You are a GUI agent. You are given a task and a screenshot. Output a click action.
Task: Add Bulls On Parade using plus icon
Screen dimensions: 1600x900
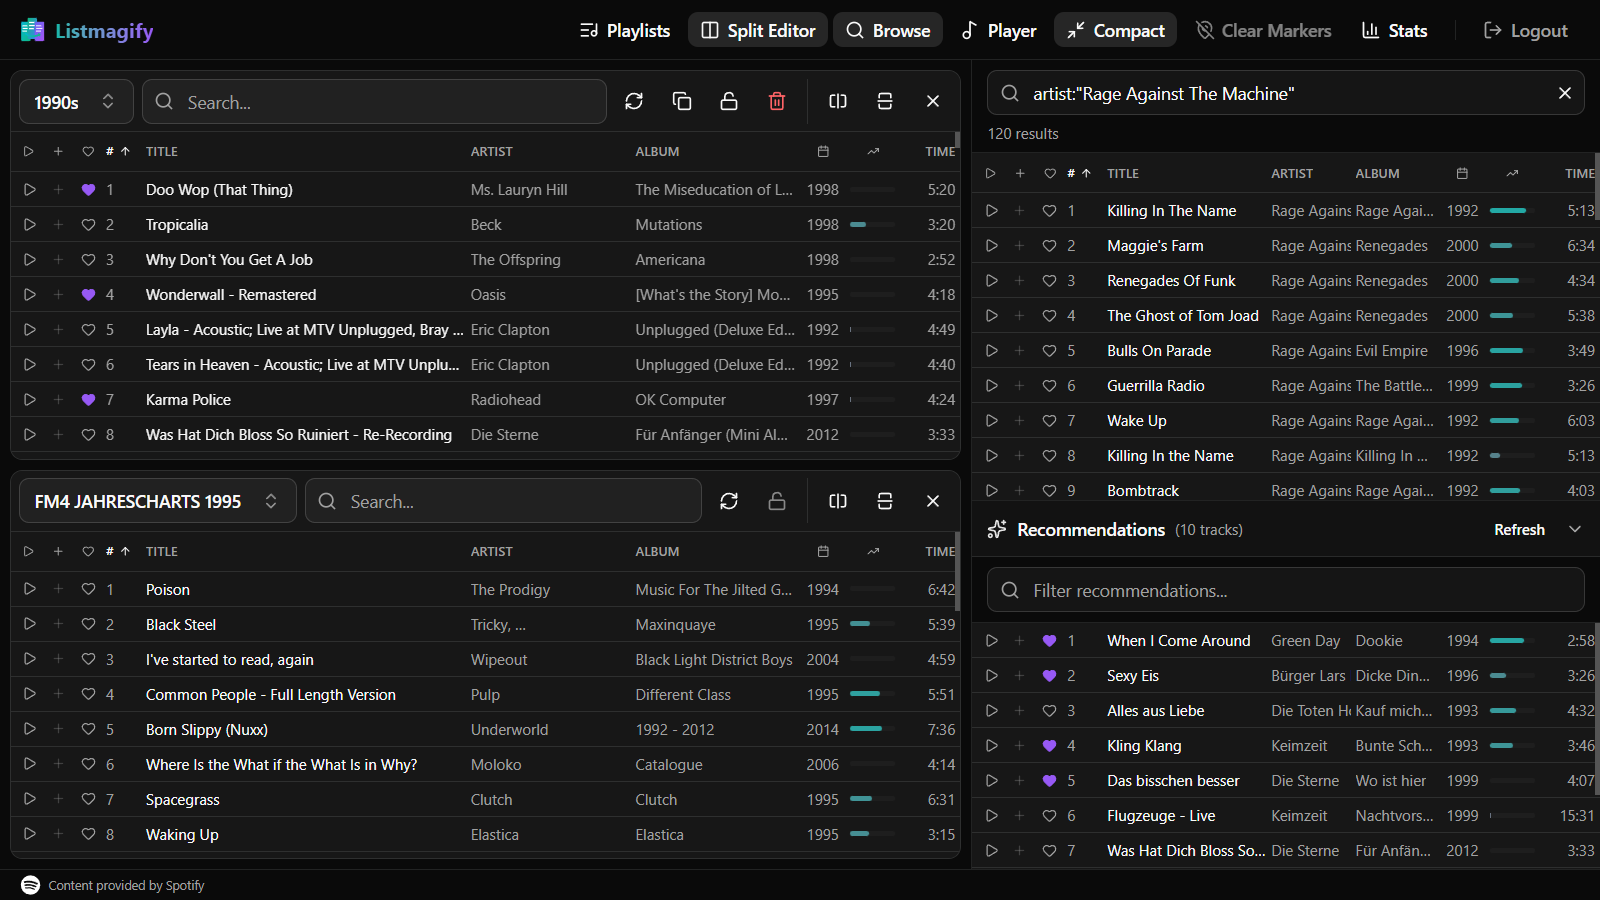1019,351
